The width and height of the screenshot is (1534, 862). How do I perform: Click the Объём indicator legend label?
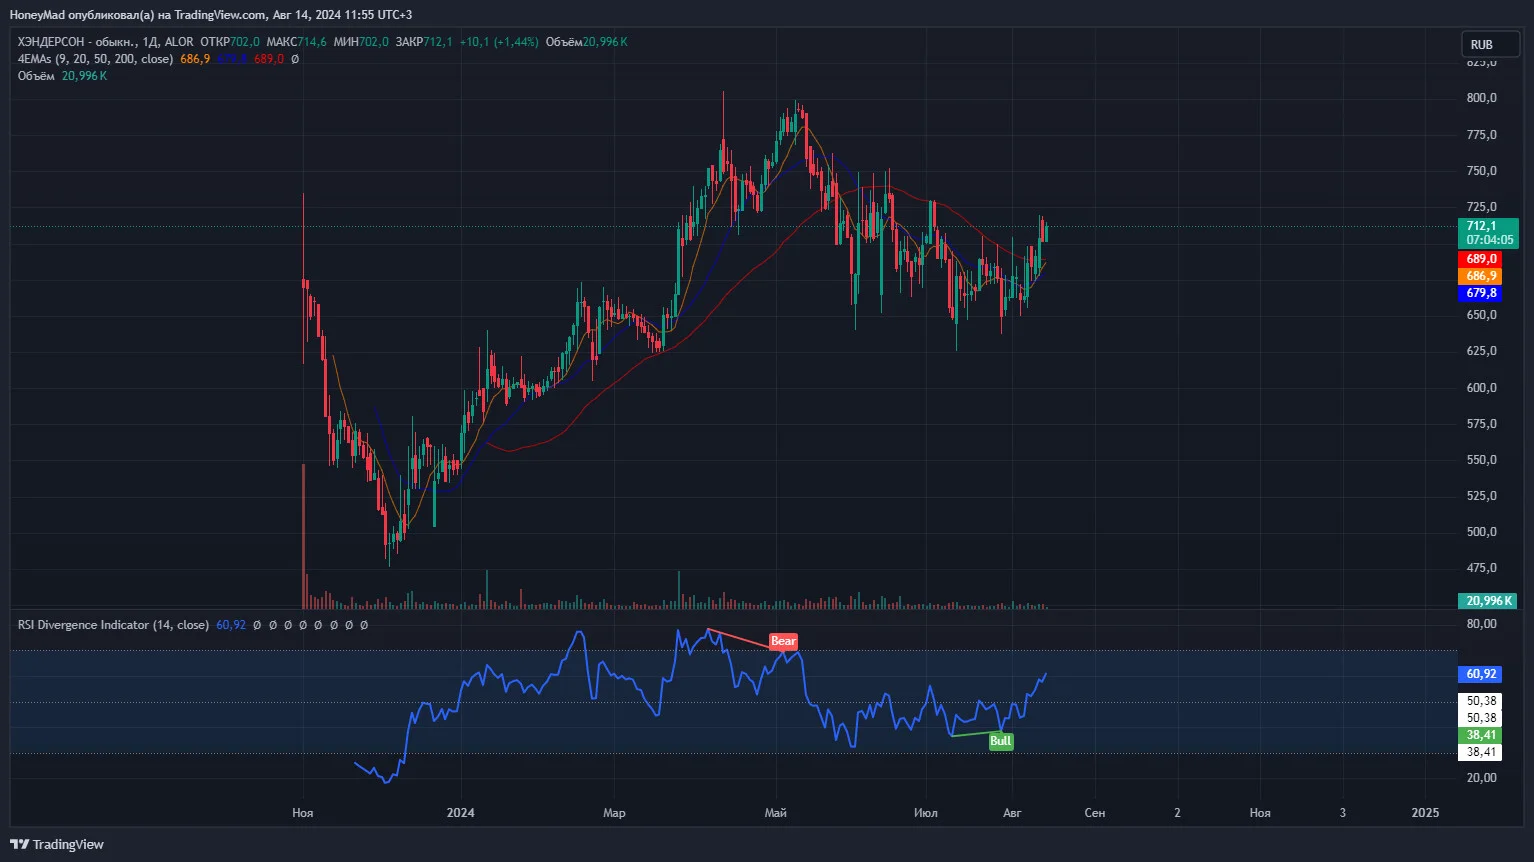point(36,76)
